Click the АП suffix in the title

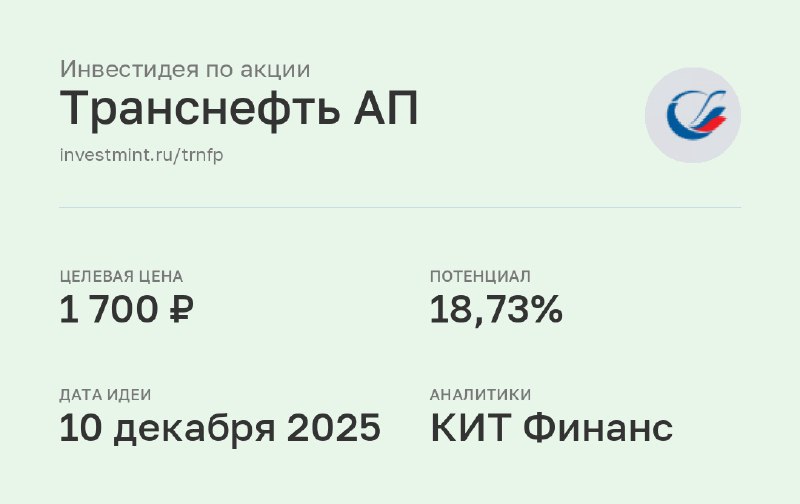point(386,108)
